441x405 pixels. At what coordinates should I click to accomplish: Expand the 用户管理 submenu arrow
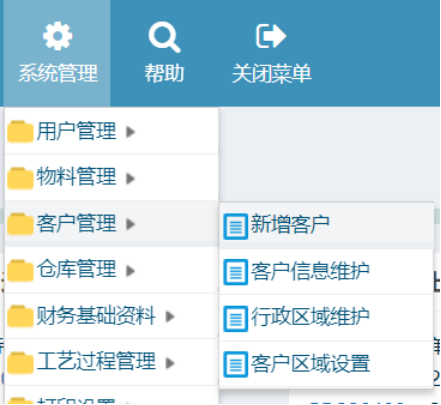tap(130, 132)
